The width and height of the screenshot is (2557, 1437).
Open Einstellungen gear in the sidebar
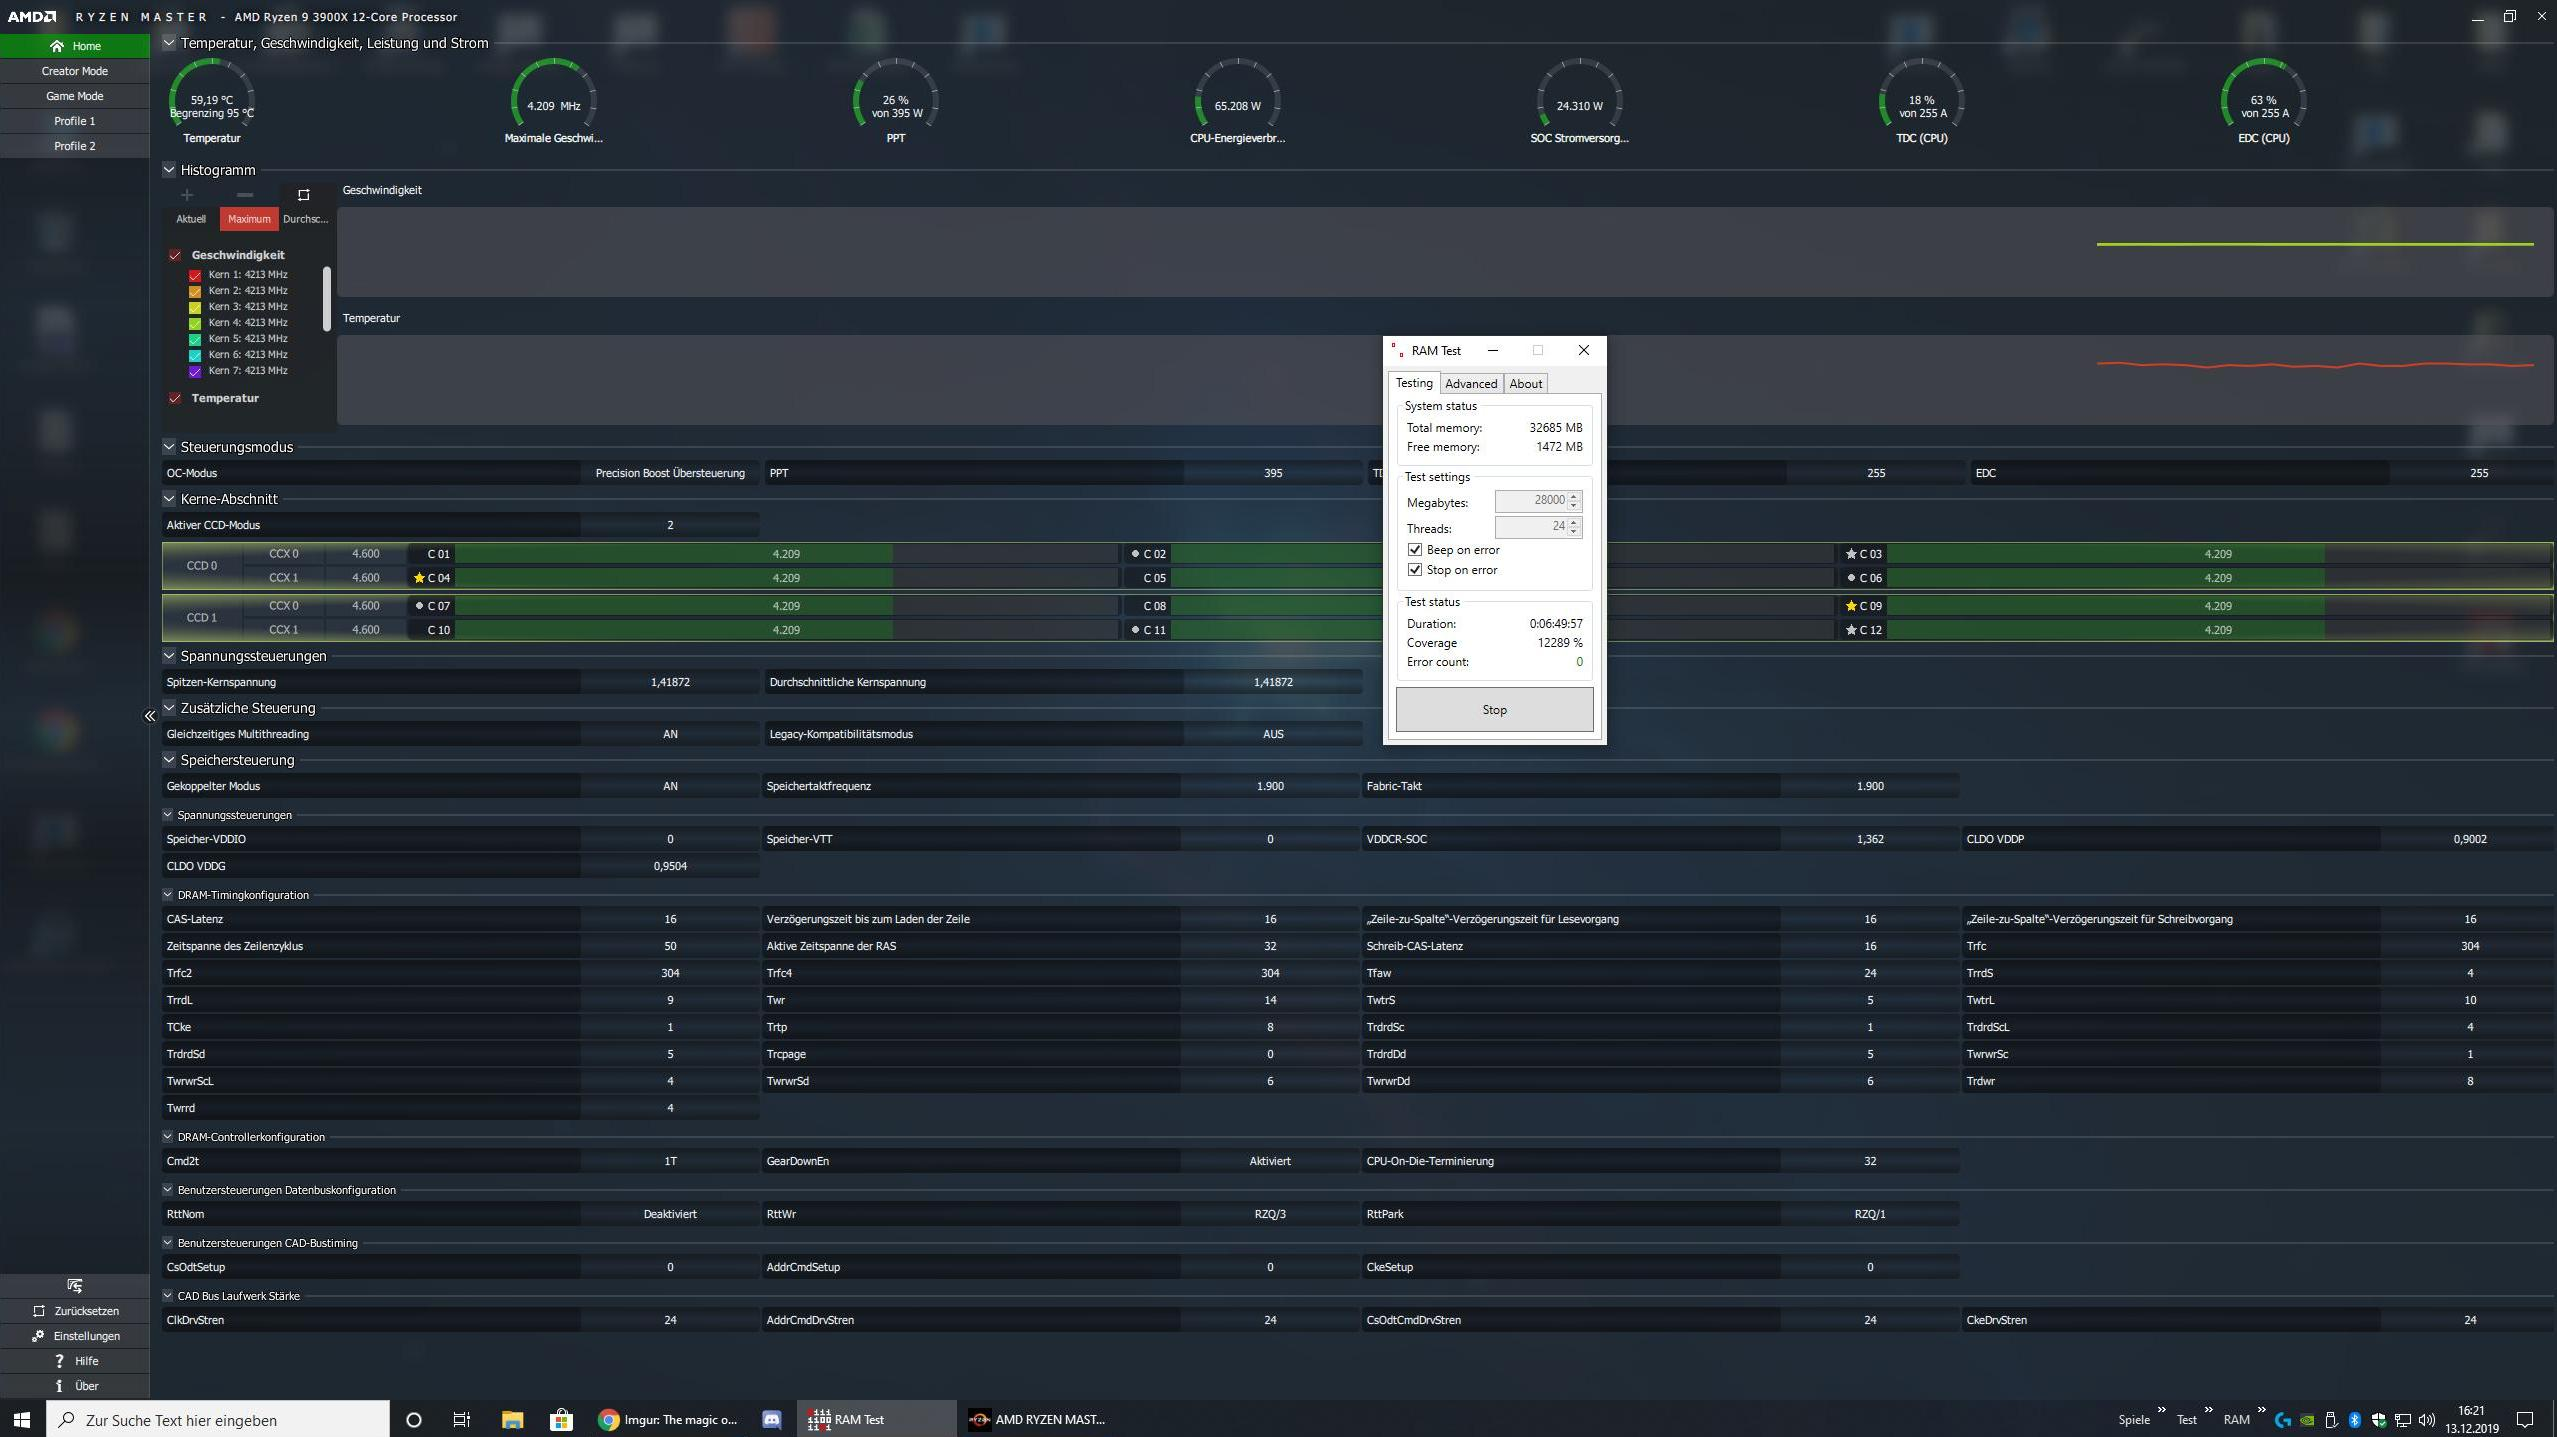coord(38,1336)
